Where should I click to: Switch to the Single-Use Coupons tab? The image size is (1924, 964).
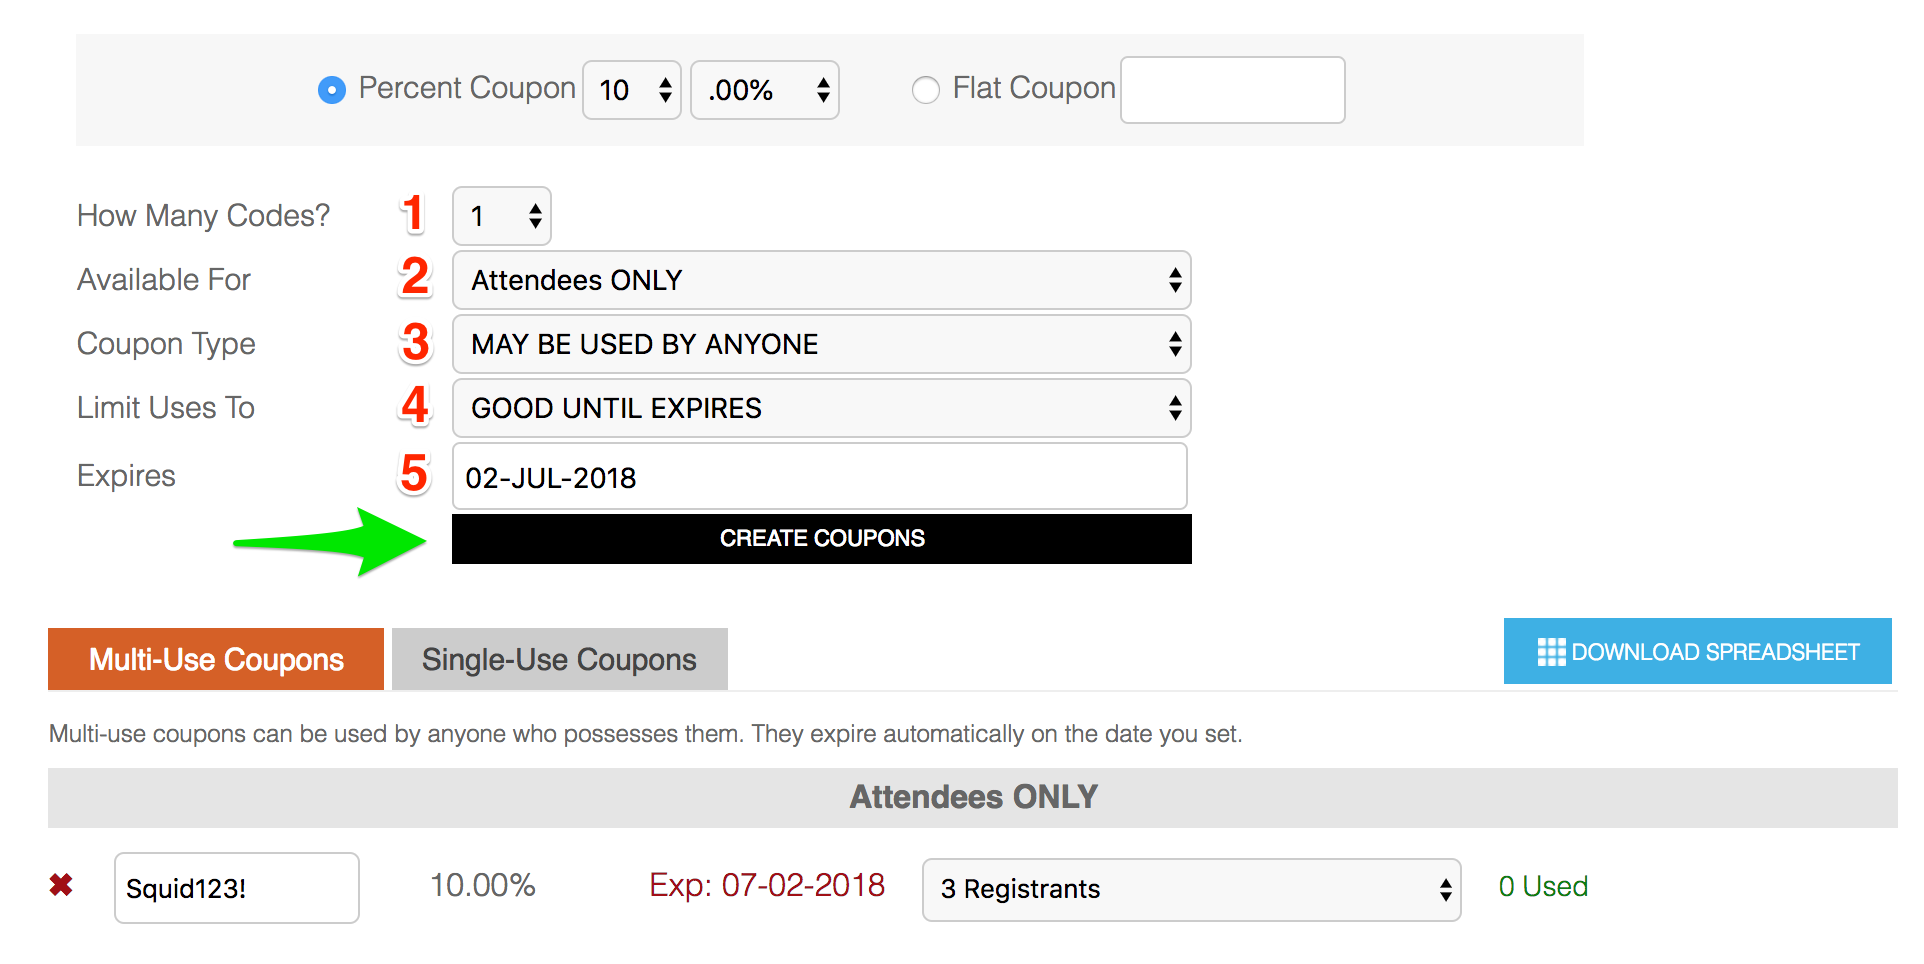(560, 659)
